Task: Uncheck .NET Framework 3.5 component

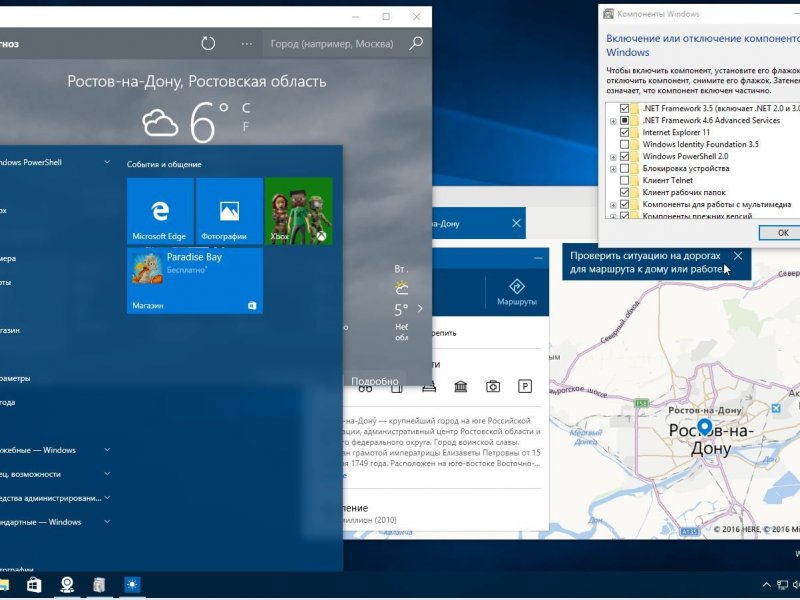Action: pyautogui.click(x=624, y=108)
